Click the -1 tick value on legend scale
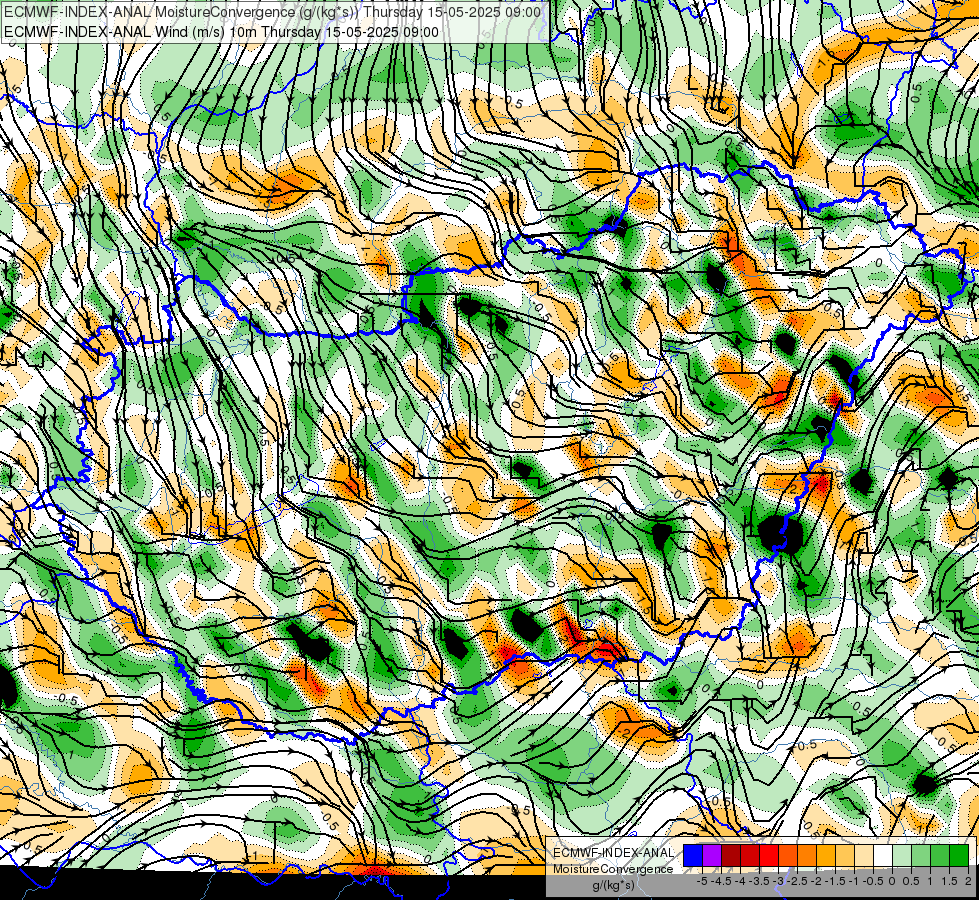 click(x=855, y=881)
